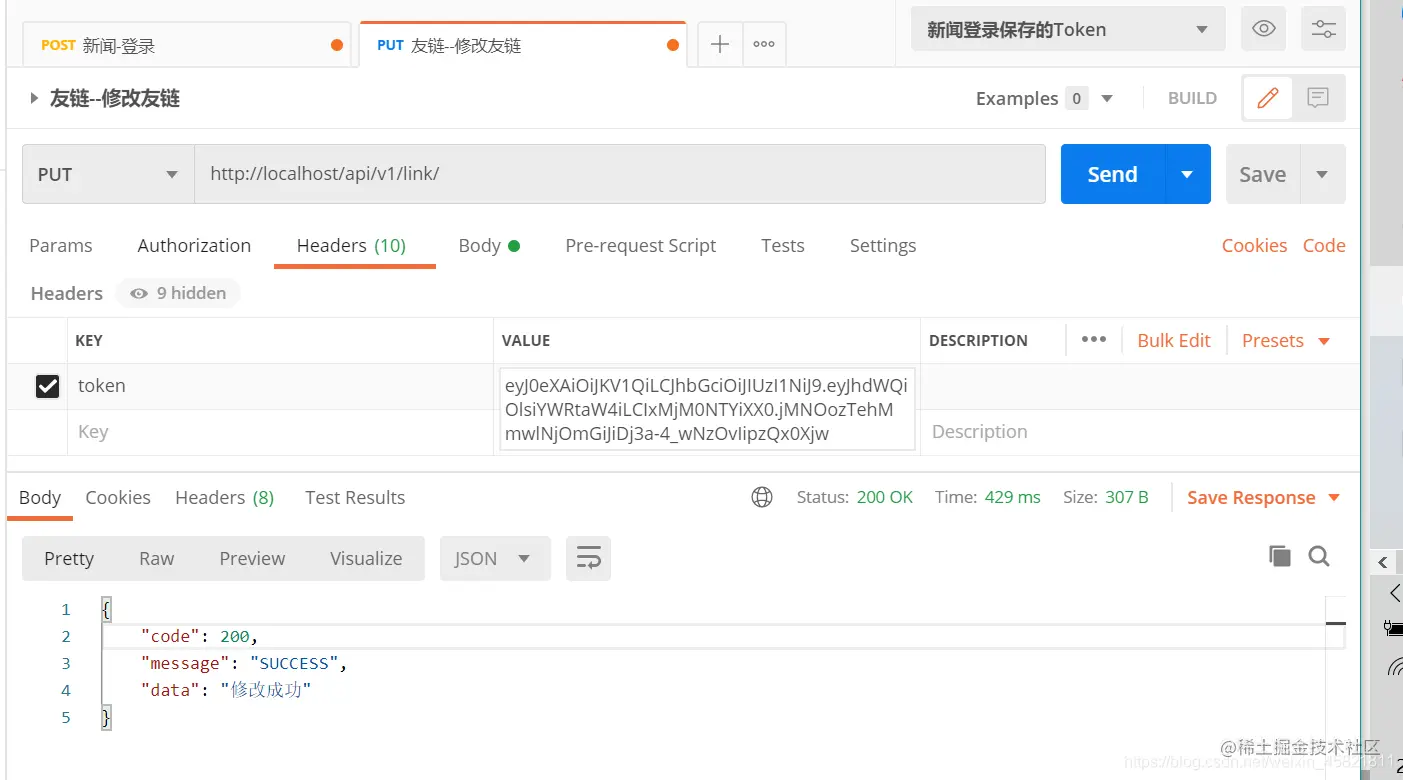
Task: Open Test Results tab
Action: coord(355,497)
